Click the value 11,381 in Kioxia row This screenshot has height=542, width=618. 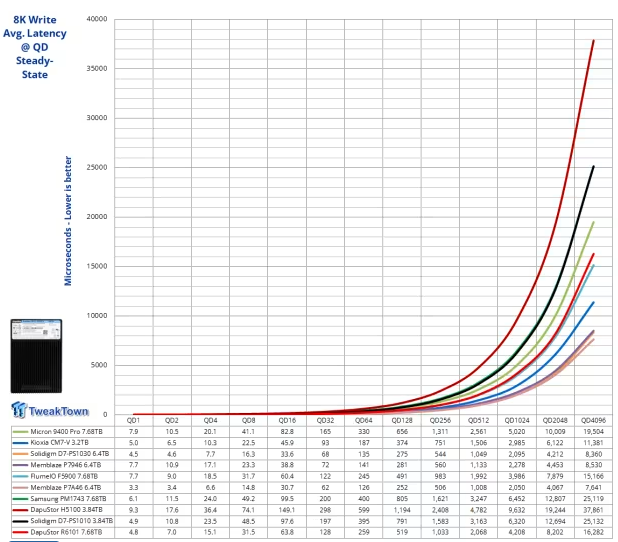coord(593,443)
